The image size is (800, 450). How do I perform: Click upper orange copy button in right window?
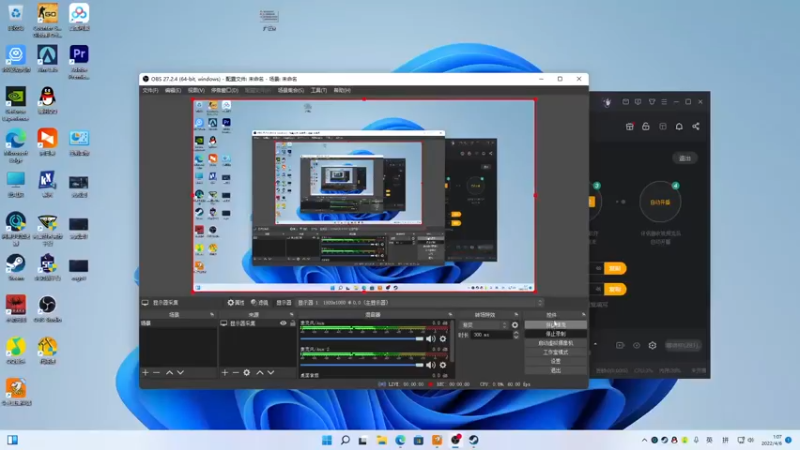[615, 268]
